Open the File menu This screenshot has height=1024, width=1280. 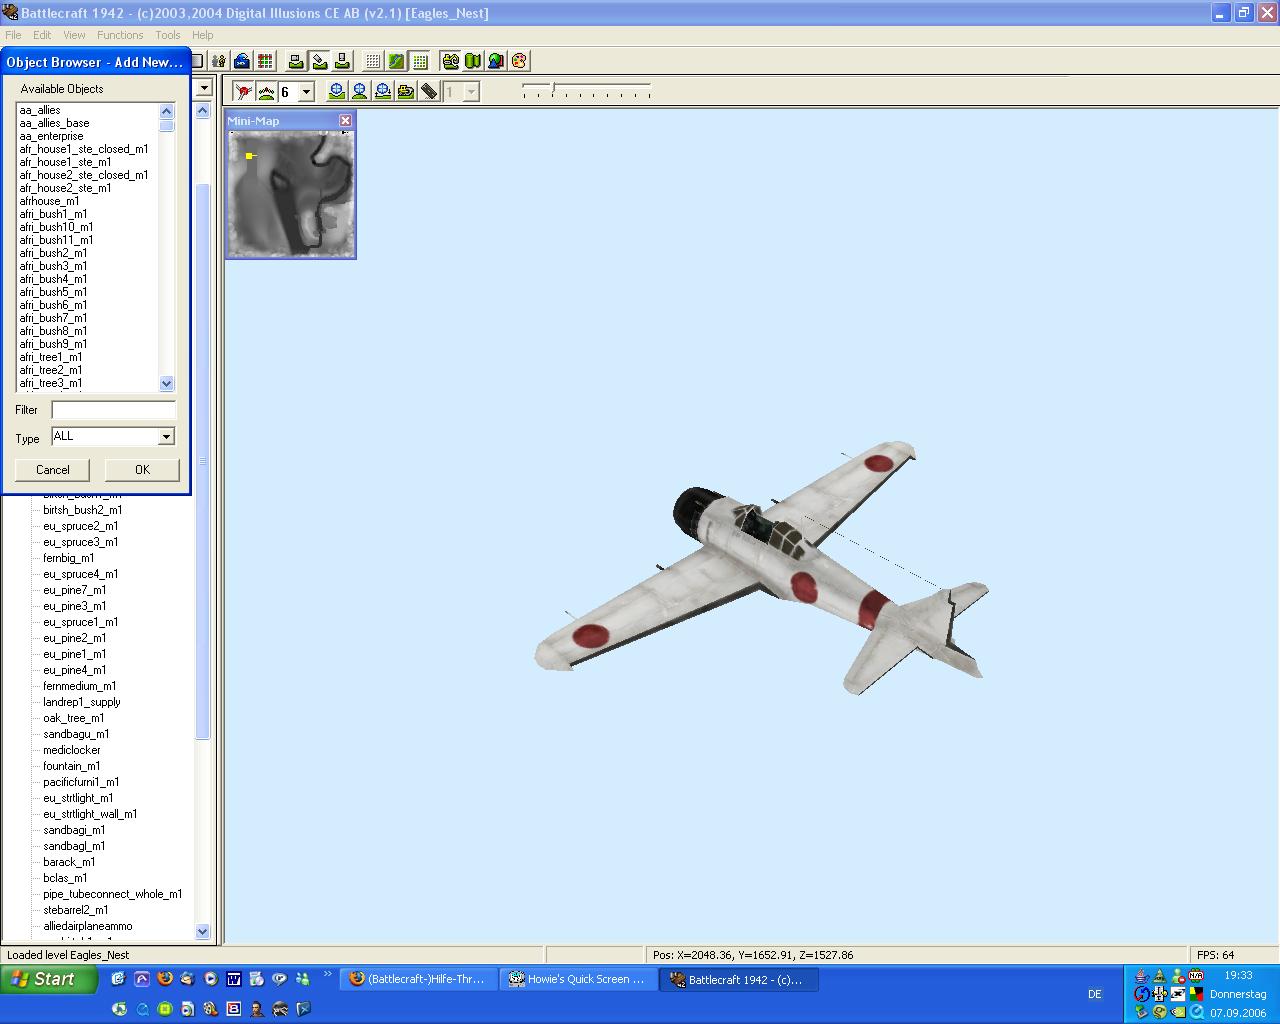click(13, 35)
